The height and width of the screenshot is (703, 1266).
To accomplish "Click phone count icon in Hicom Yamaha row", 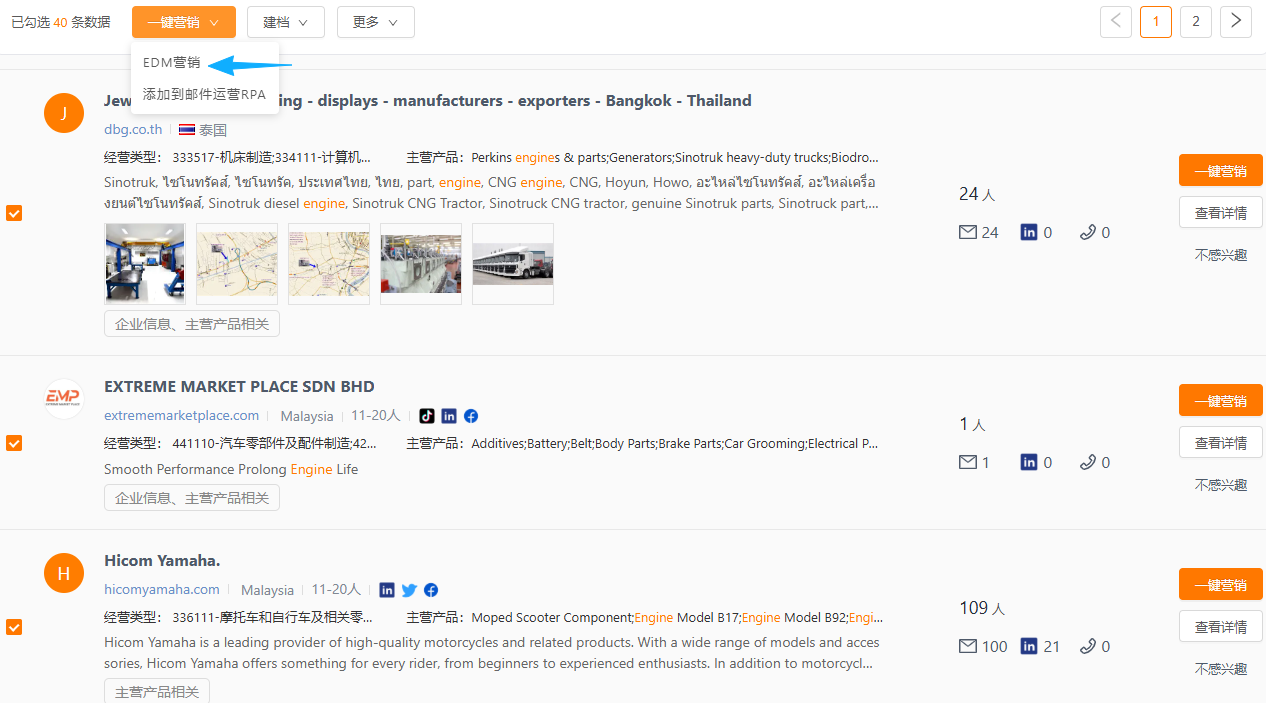I will [x=1088, y=646].
